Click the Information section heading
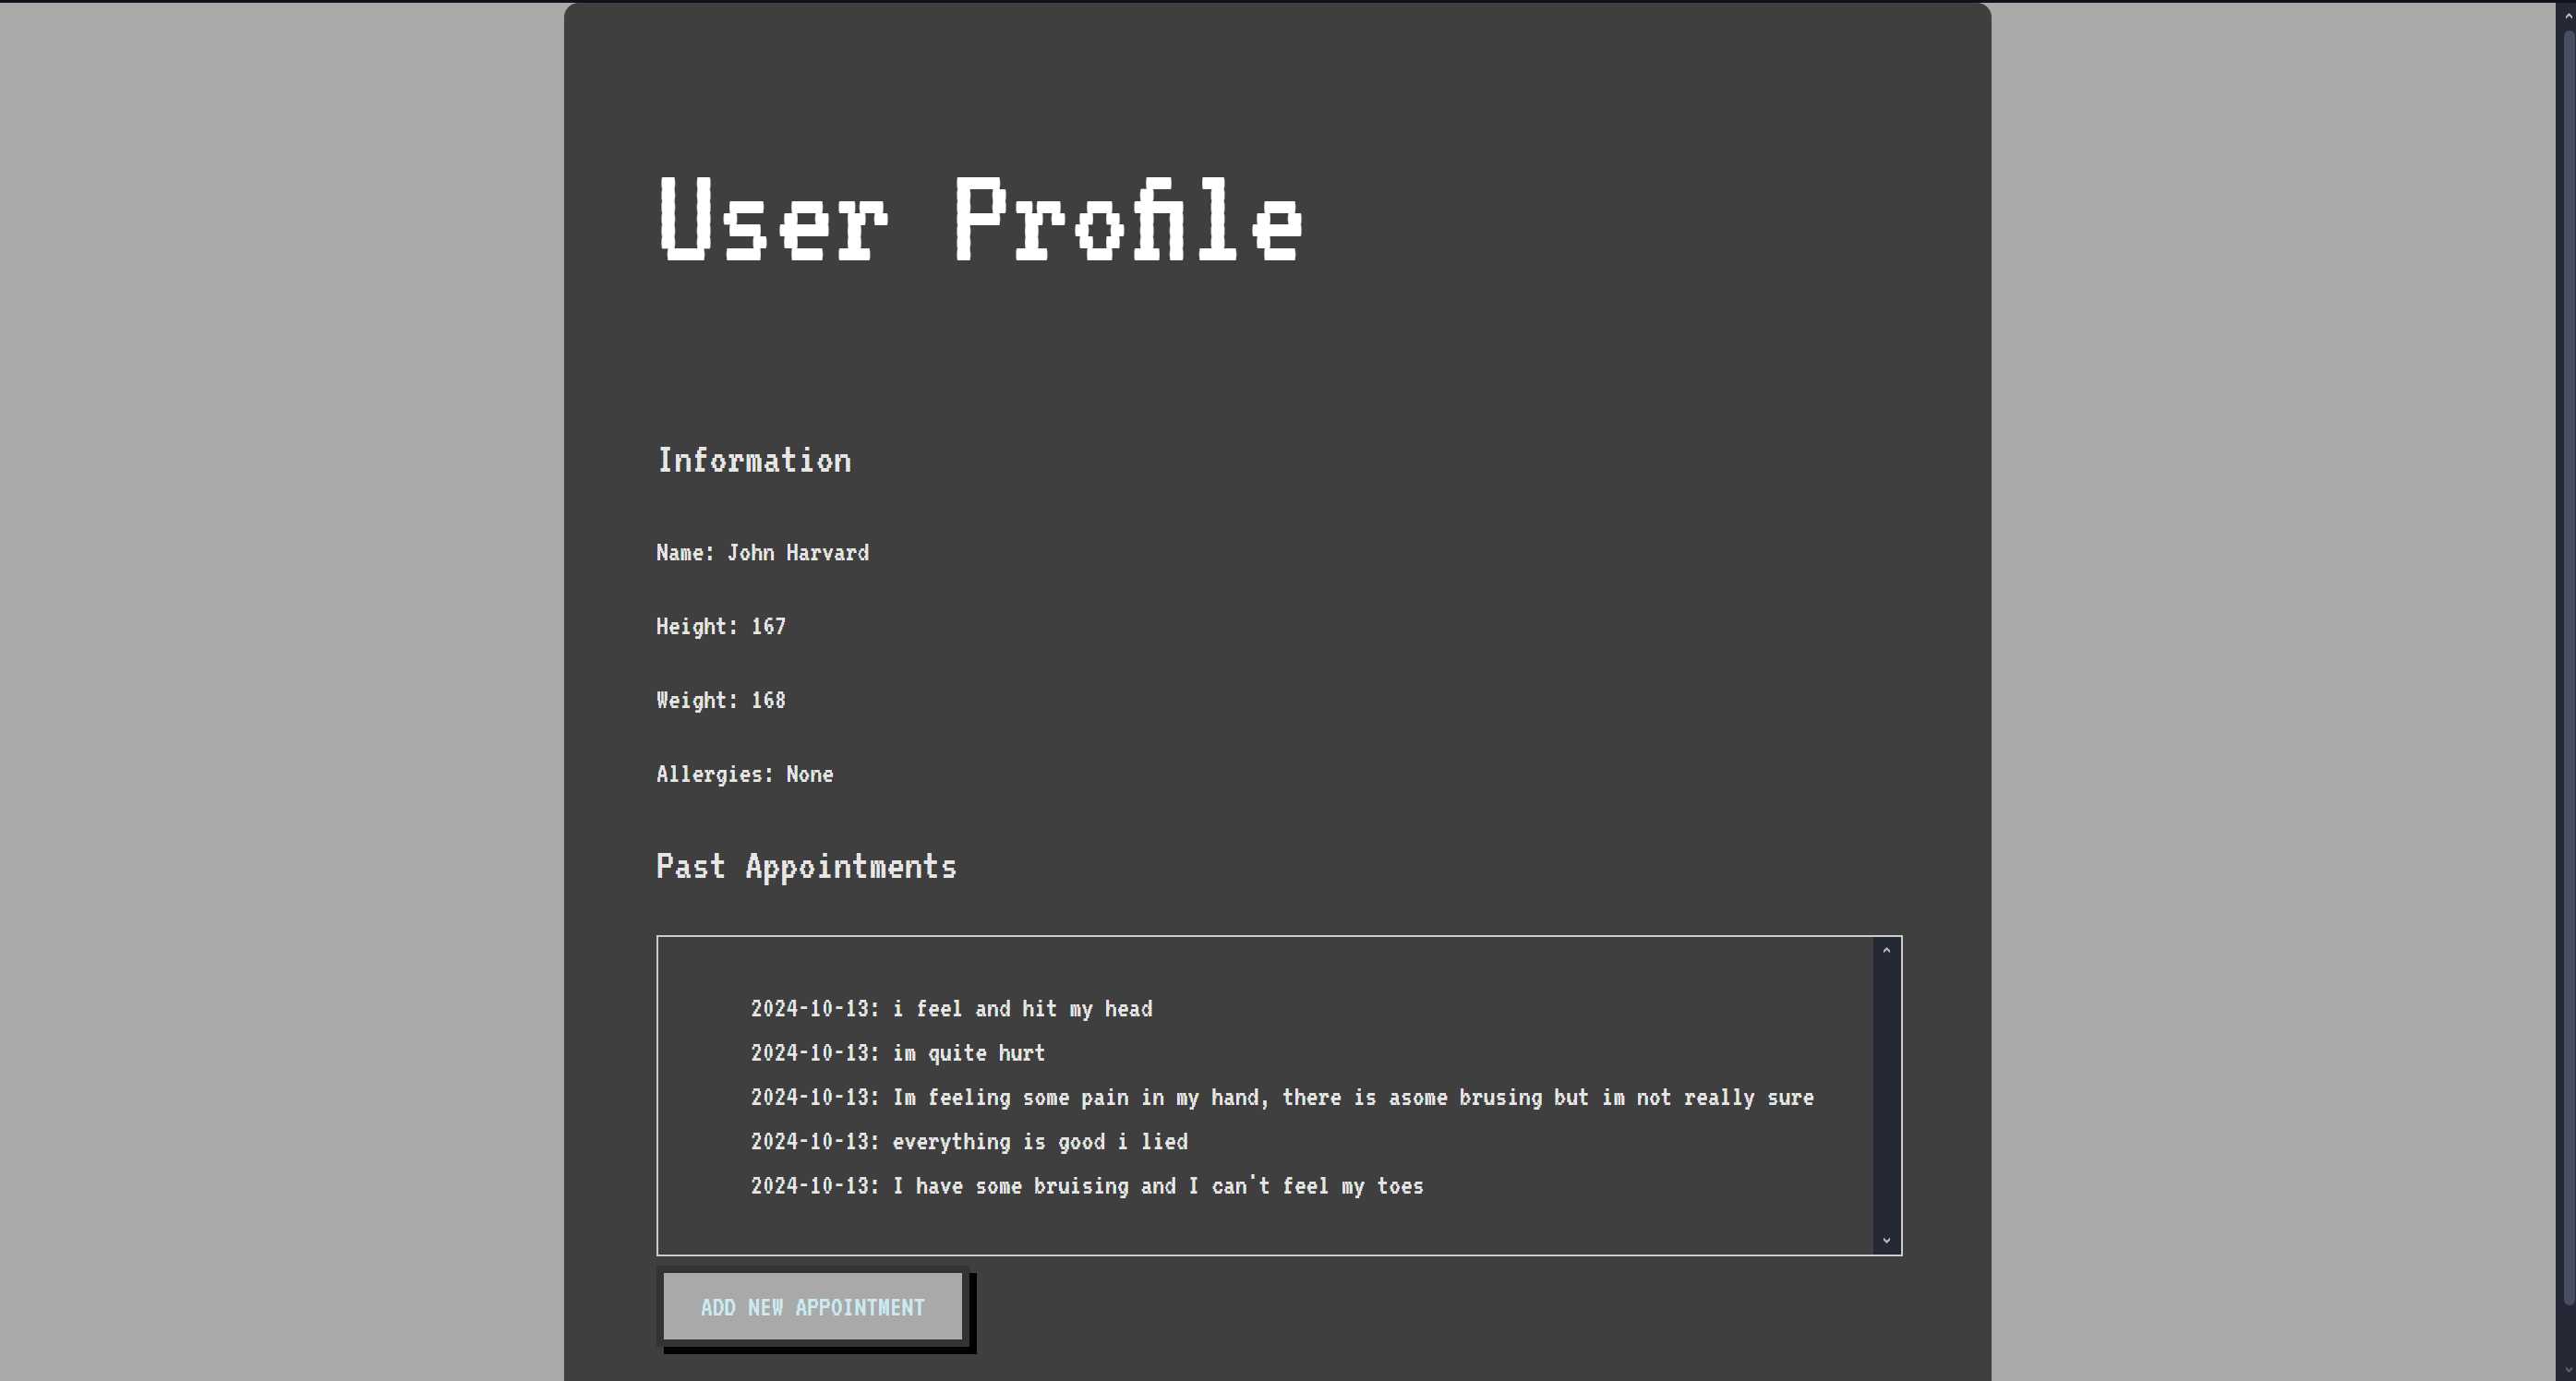The height and width of the screenshot is (1381, 2576). (753, 460)
